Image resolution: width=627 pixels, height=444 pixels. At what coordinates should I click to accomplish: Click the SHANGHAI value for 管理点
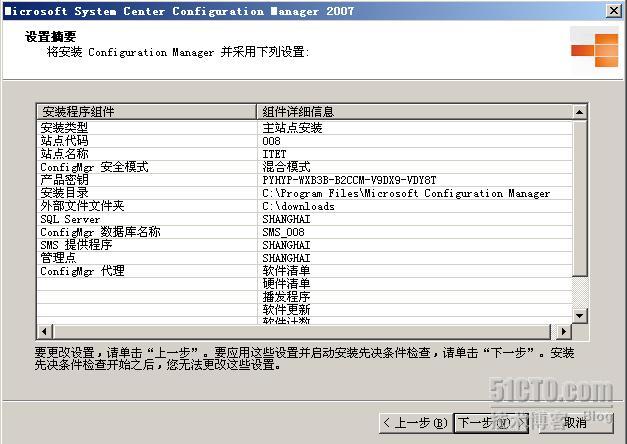pos(286,258)
